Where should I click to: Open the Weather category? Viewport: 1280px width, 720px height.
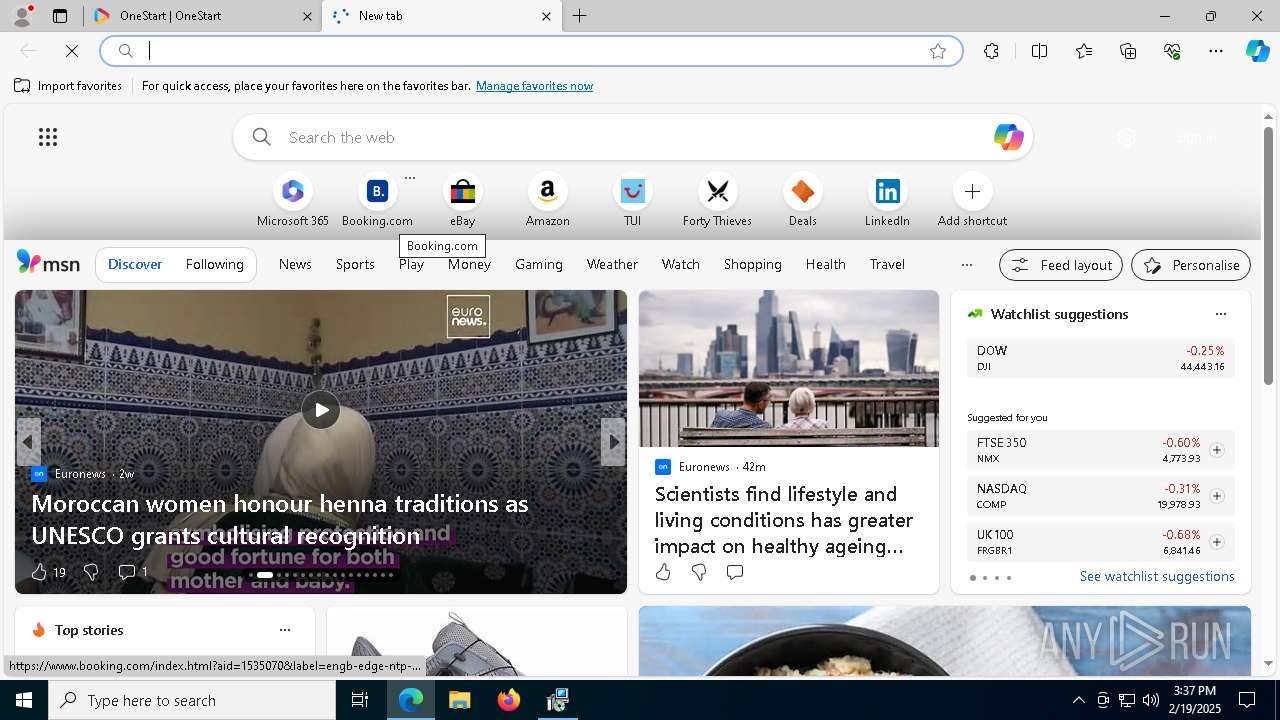coord(612,264)
